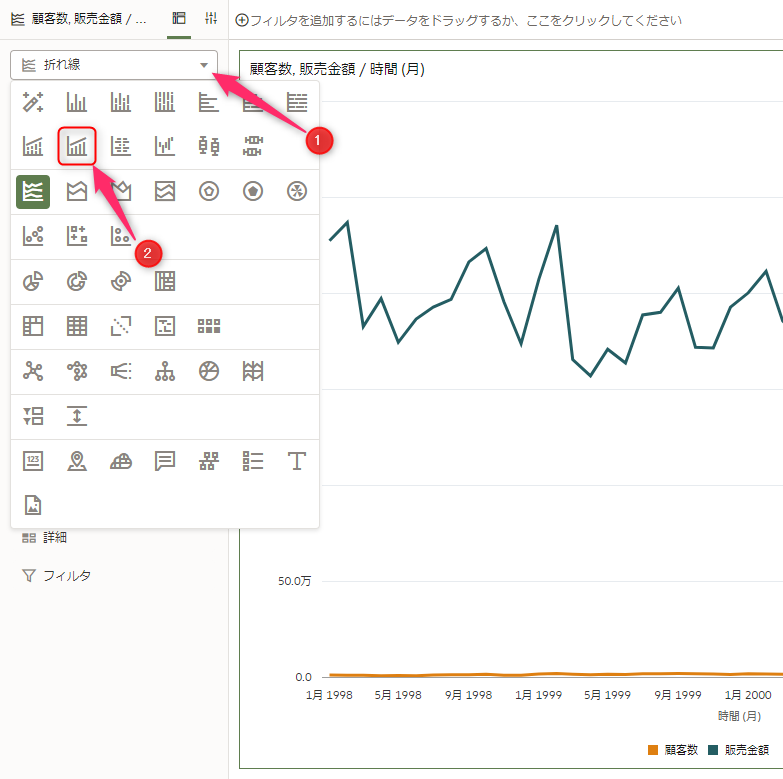Select the highlighted green line chart icon
This screenshot has height=779, width=783.
click(x=33, y=191)
